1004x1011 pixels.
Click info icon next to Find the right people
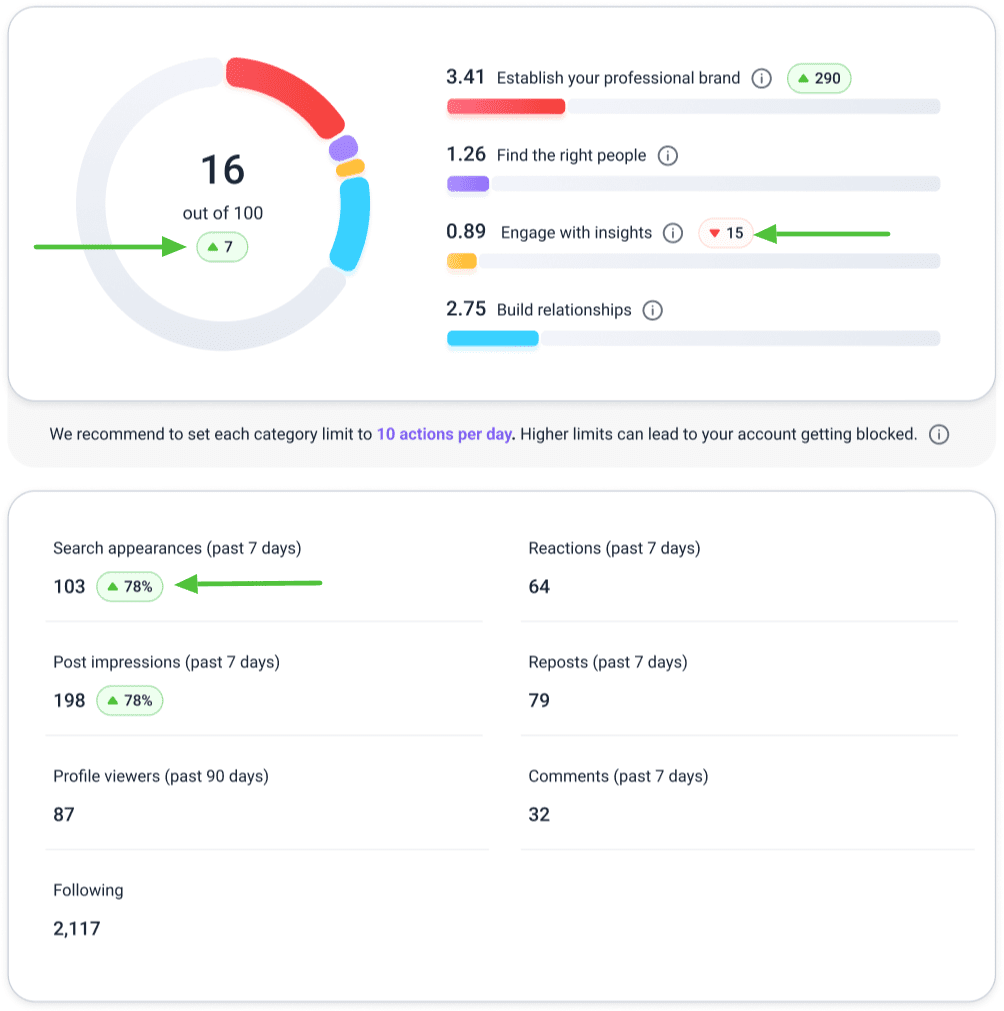(668, 156)
